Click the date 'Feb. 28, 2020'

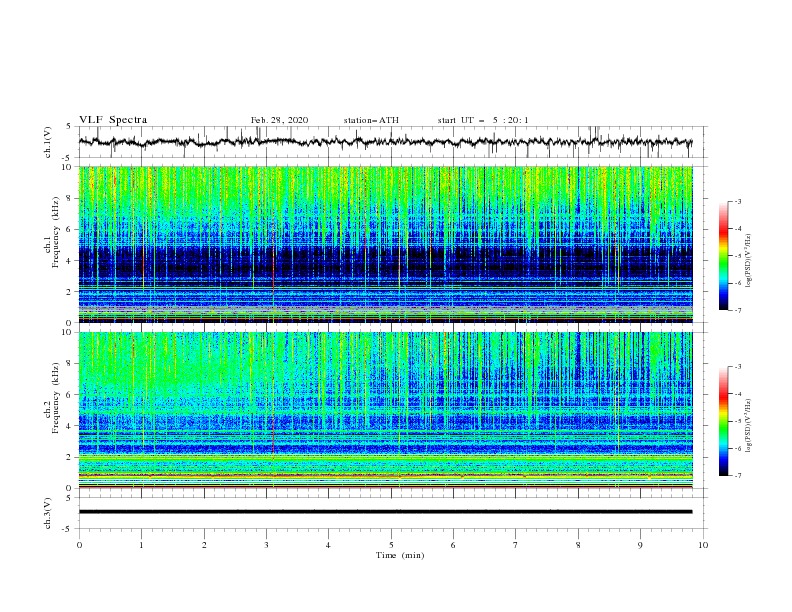[279, 120]
